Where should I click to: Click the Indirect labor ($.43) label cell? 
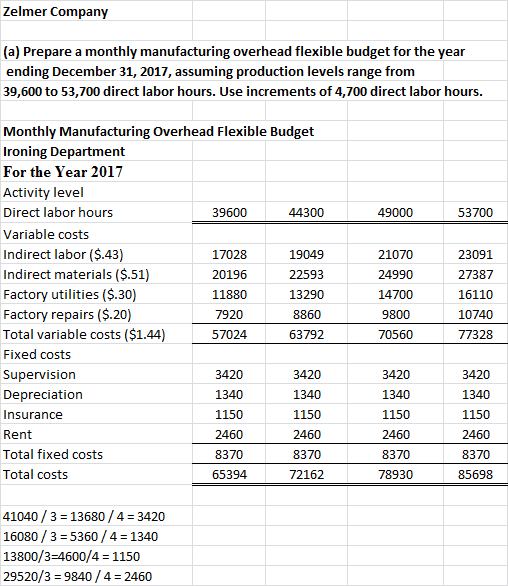[x=96, y=255]
